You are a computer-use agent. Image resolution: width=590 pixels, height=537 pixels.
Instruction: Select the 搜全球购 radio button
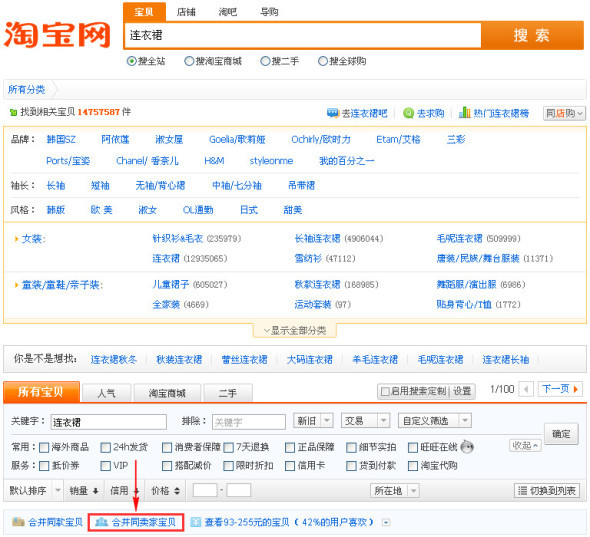coord(323,61)
